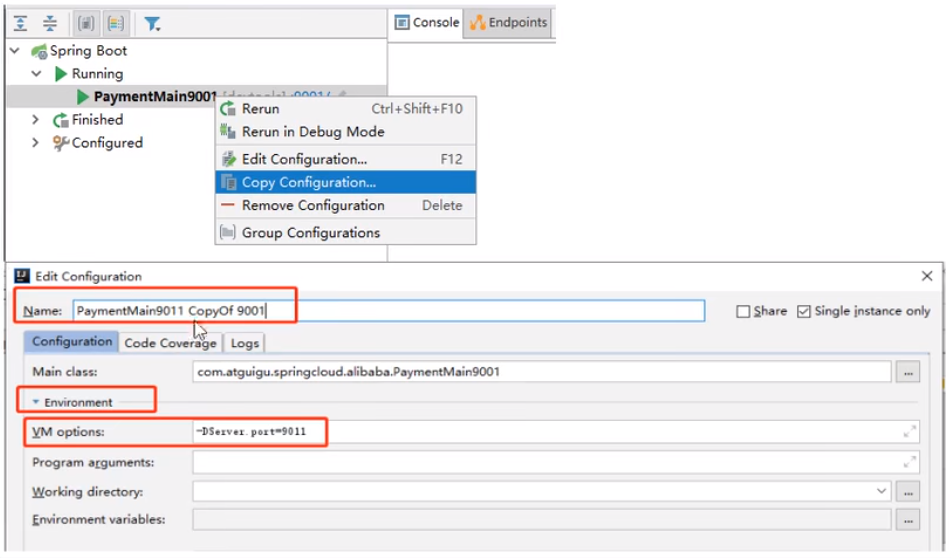Browse for Main class with ellipsis button

908,372
